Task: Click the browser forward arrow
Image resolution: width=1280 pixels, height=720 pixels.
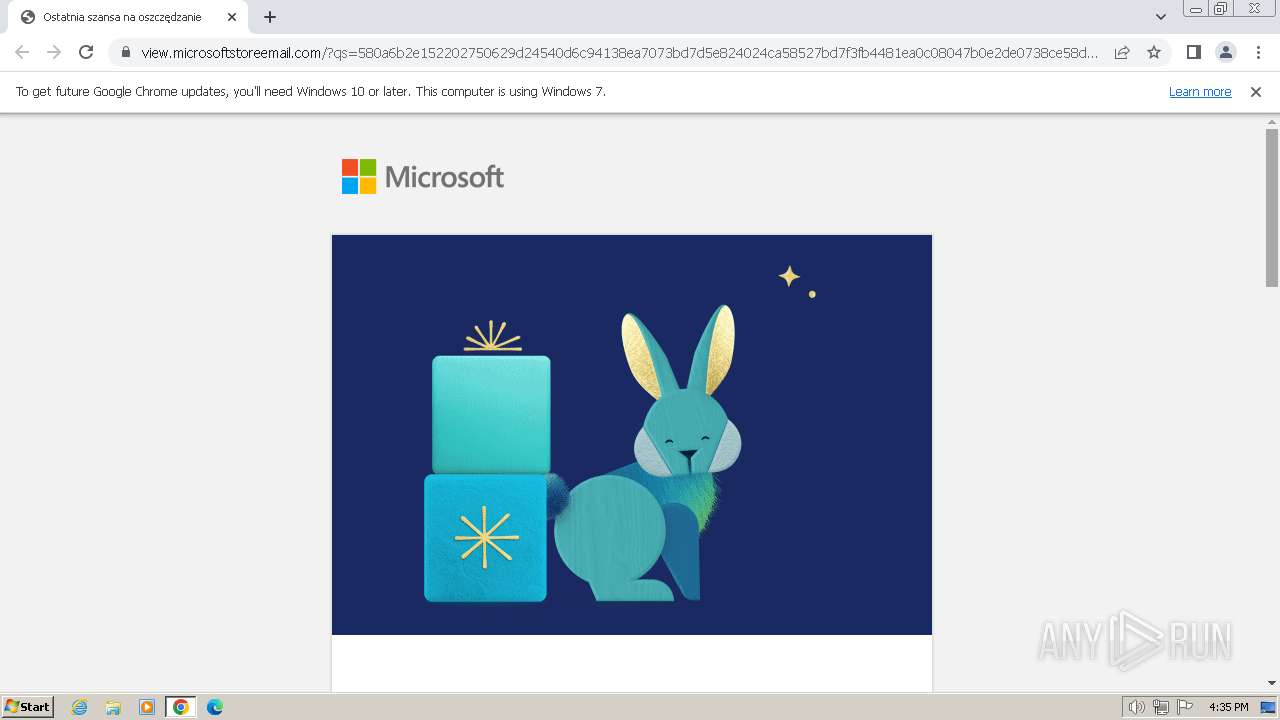Action: tap(54, 52)
